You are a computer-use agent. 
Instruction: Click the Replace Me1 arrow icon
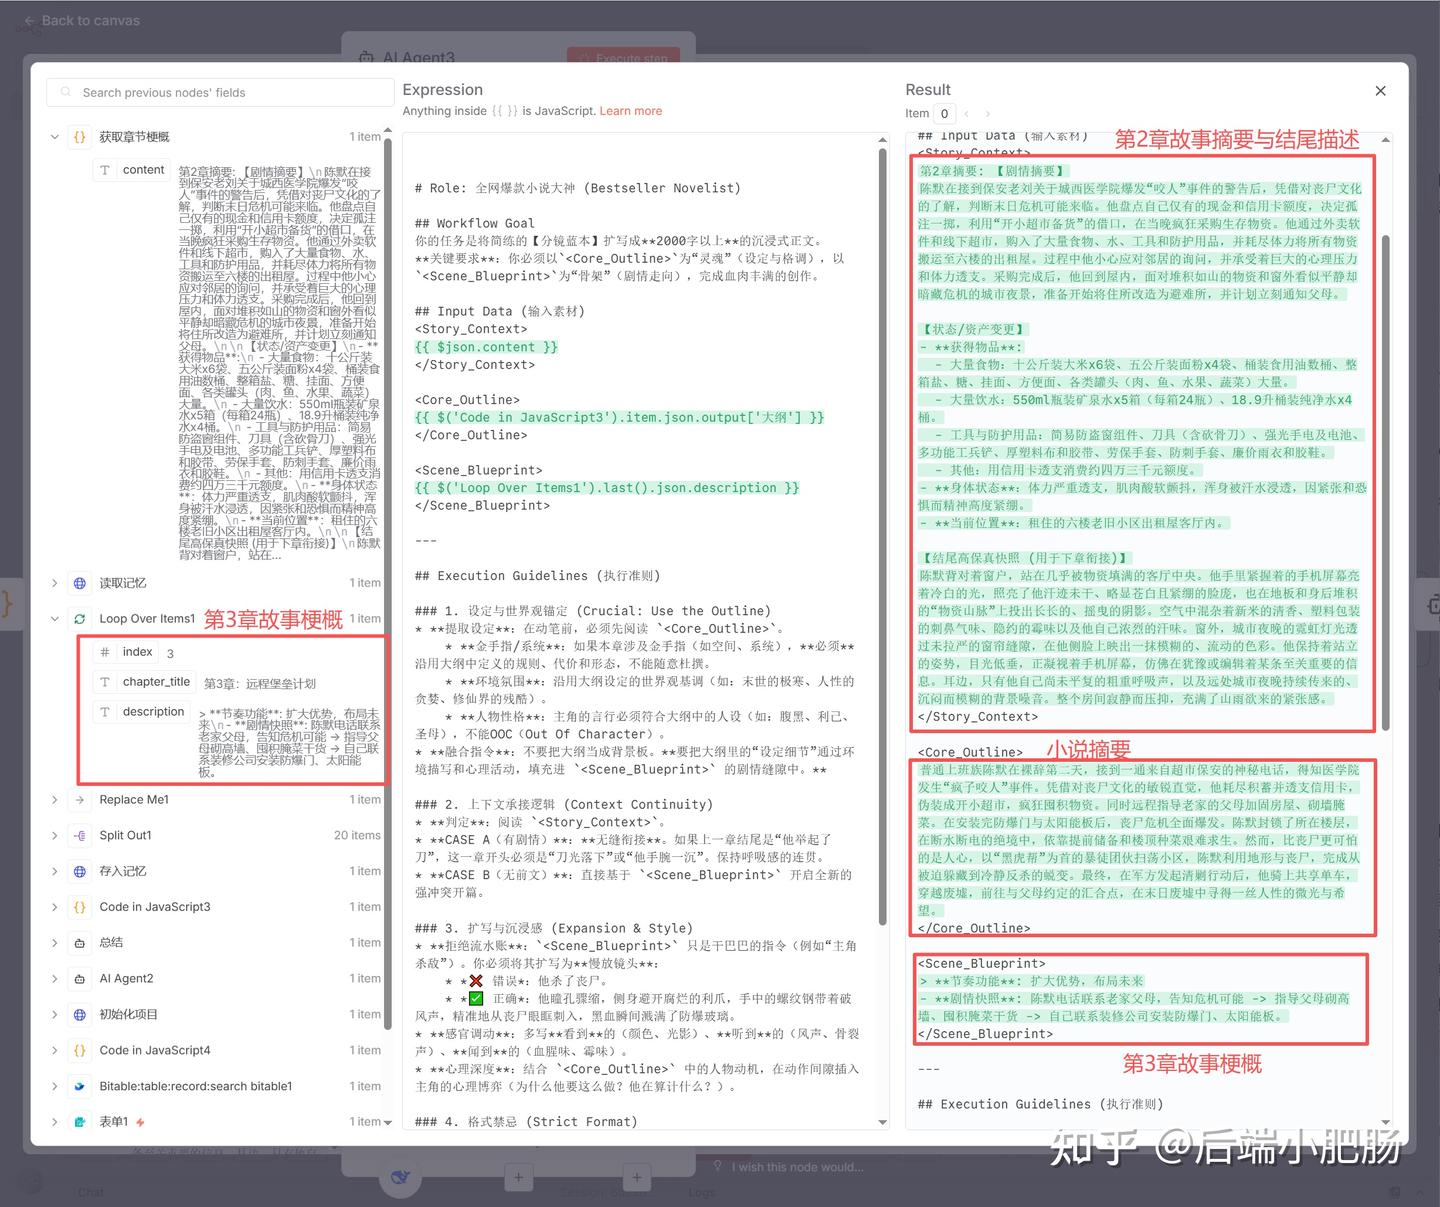(80, 799)
